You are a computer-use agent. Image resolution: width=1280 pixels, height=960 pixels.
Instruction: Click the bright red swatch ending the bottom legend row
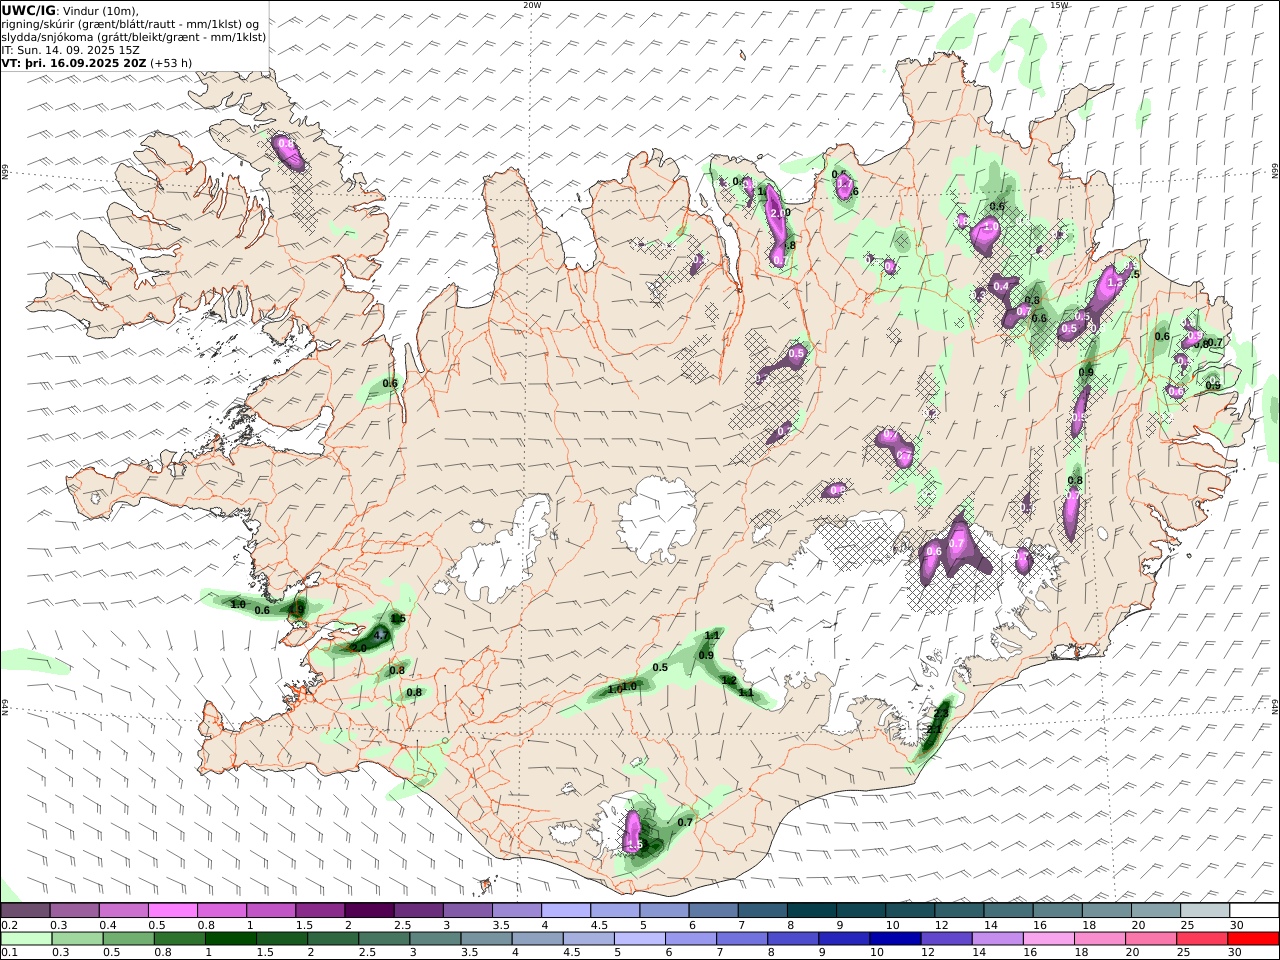point(1253,939)
